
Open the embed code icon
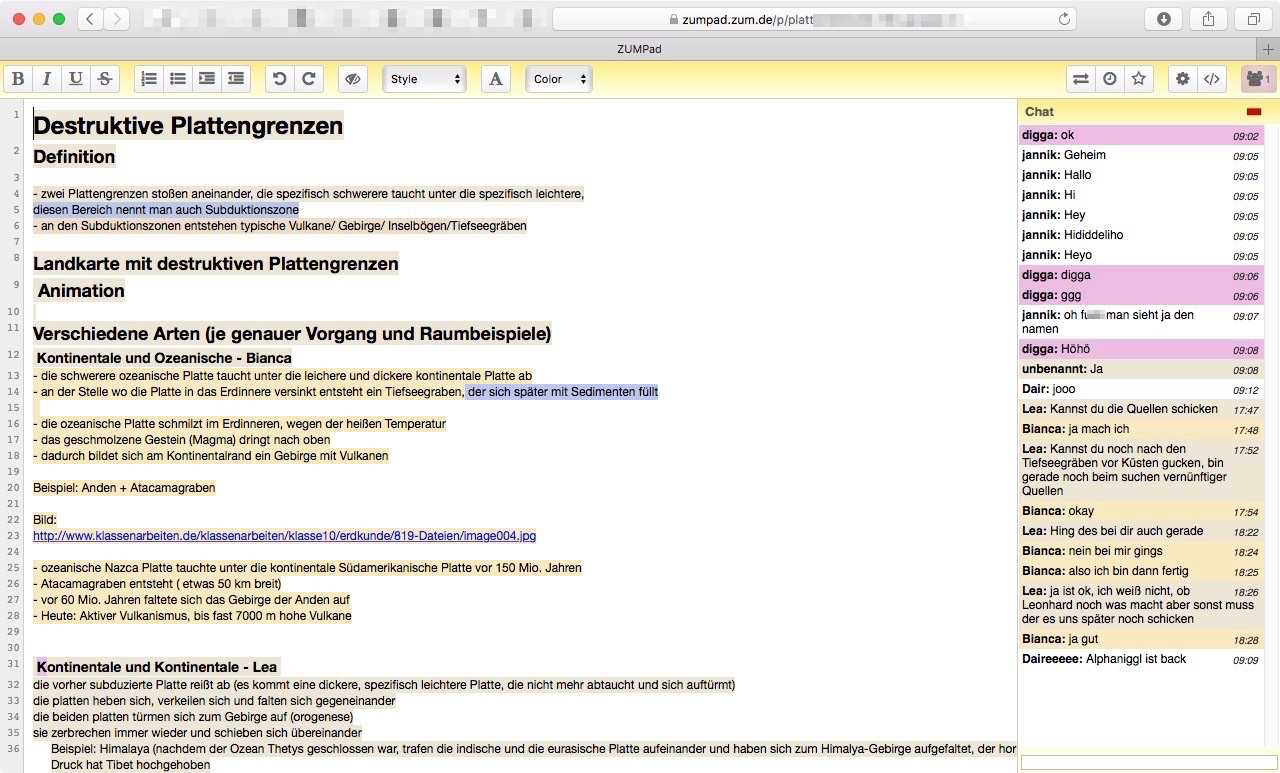tap(1212, 79)
